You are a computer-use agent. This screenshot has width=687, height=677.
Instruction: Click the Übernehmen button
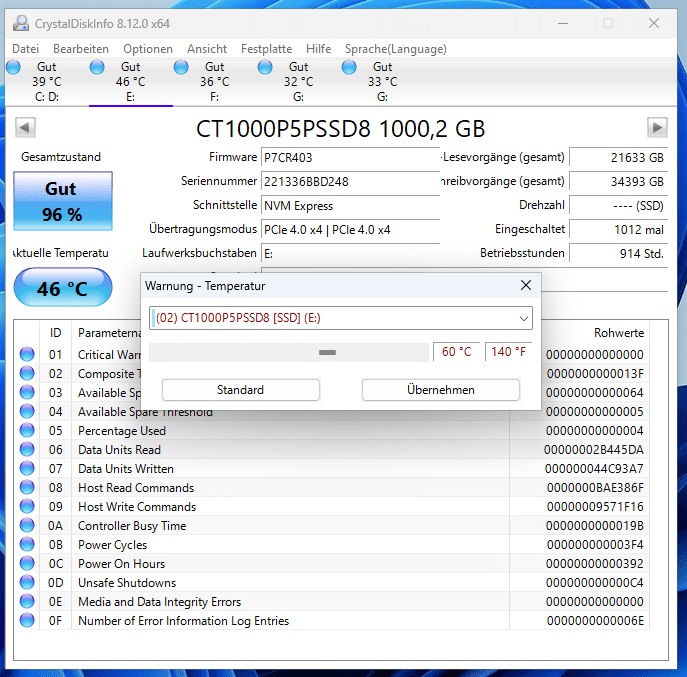click(441, 390)
